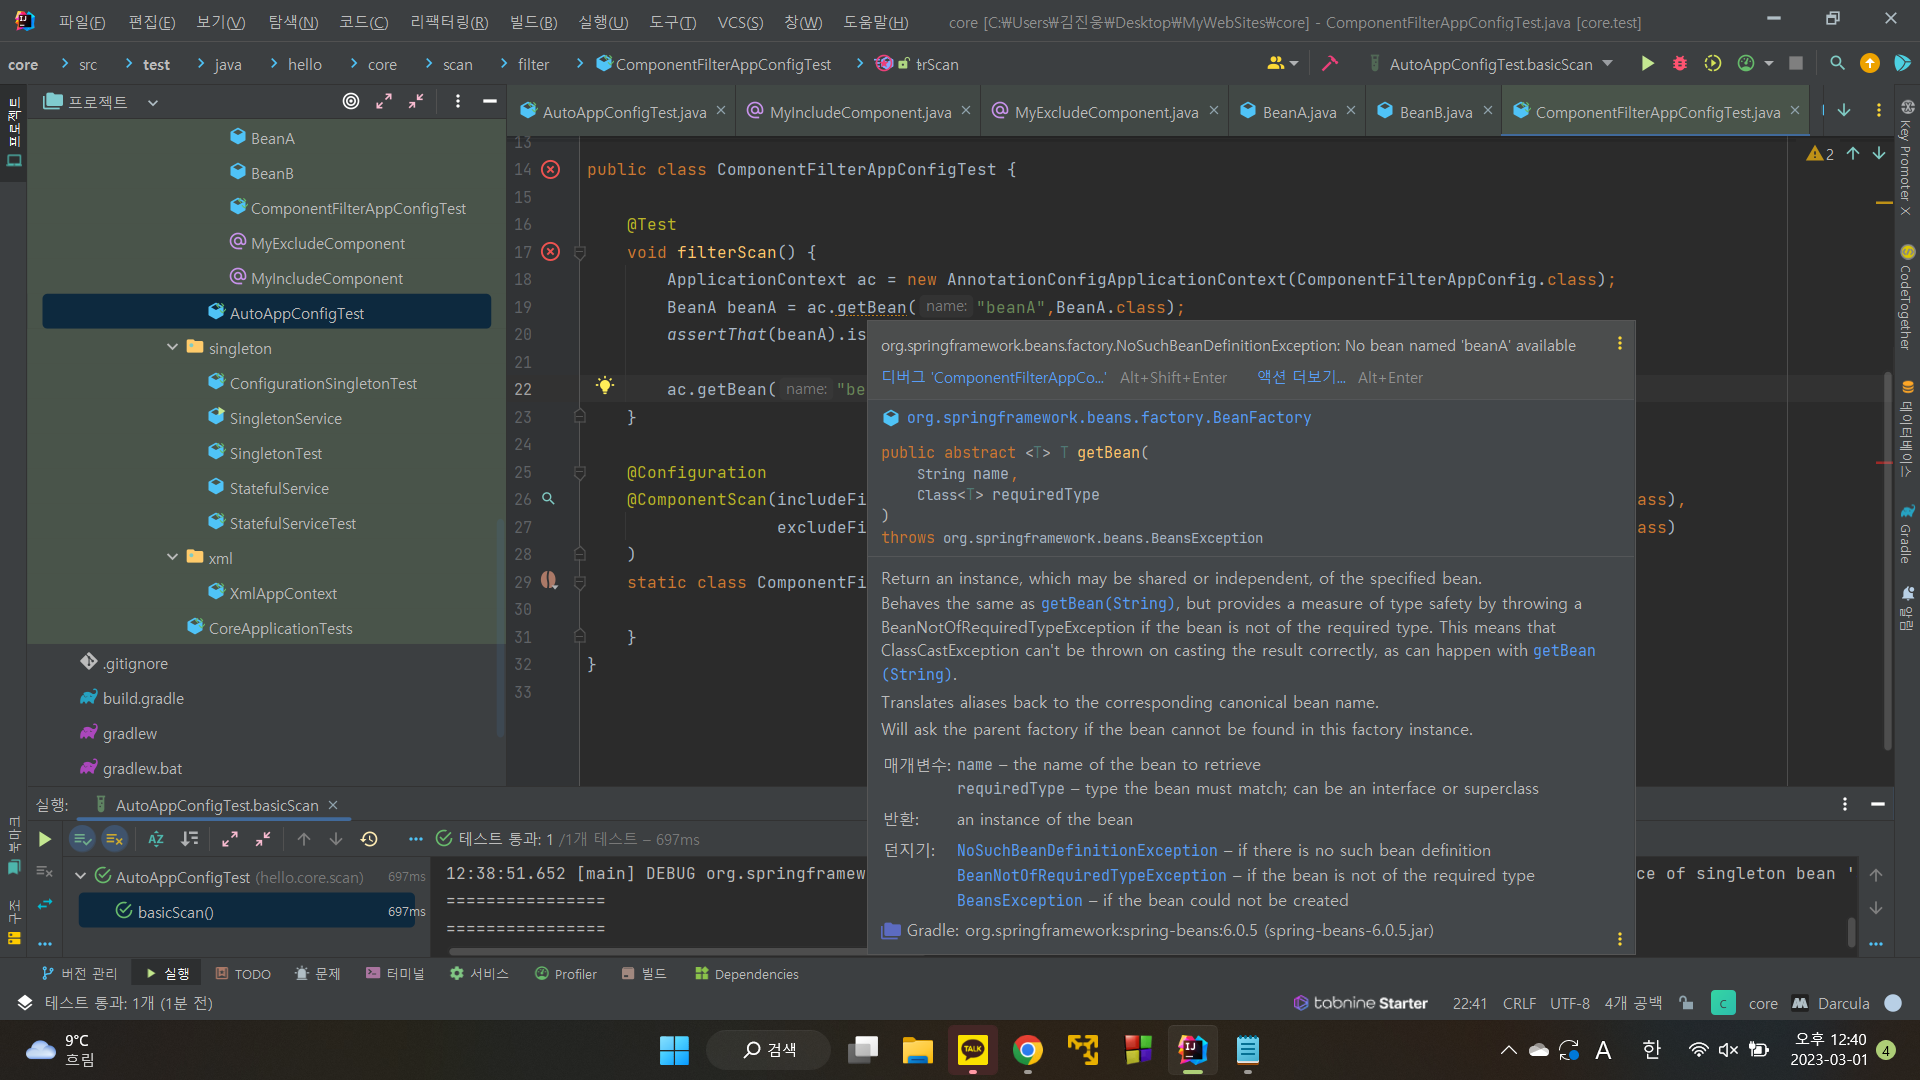The height and width of the screenshot is (1080, 1920).
Task: Open the 리팩터링(R) menu
Action: pos(449,22)
